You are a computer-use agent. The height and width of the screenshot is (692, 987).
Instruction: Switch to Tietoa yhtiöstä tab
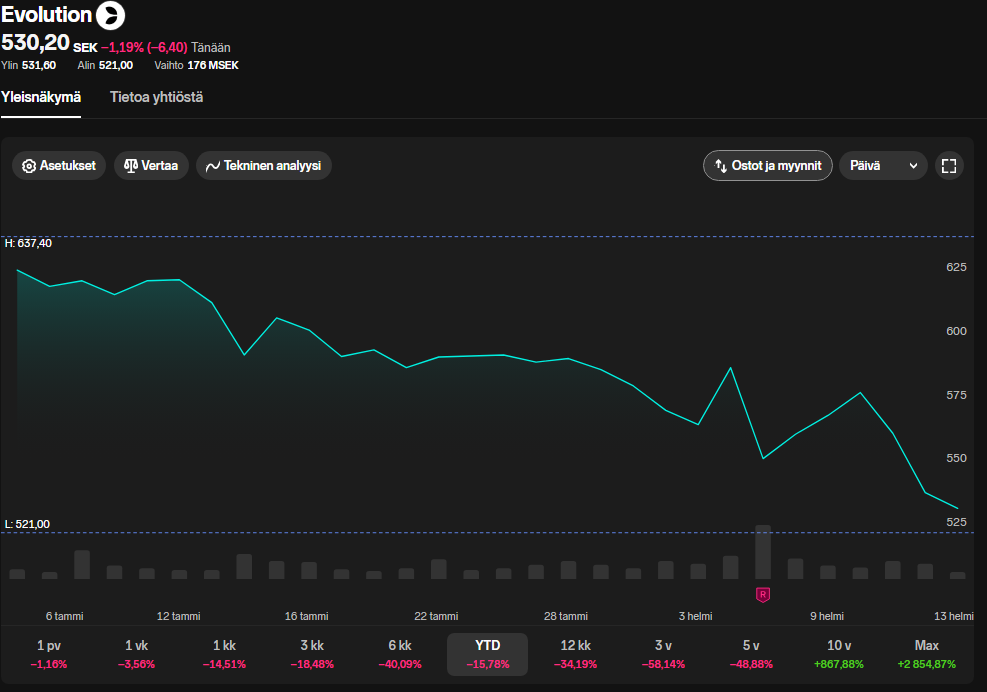pyautogui.click(x=156, y=97)
